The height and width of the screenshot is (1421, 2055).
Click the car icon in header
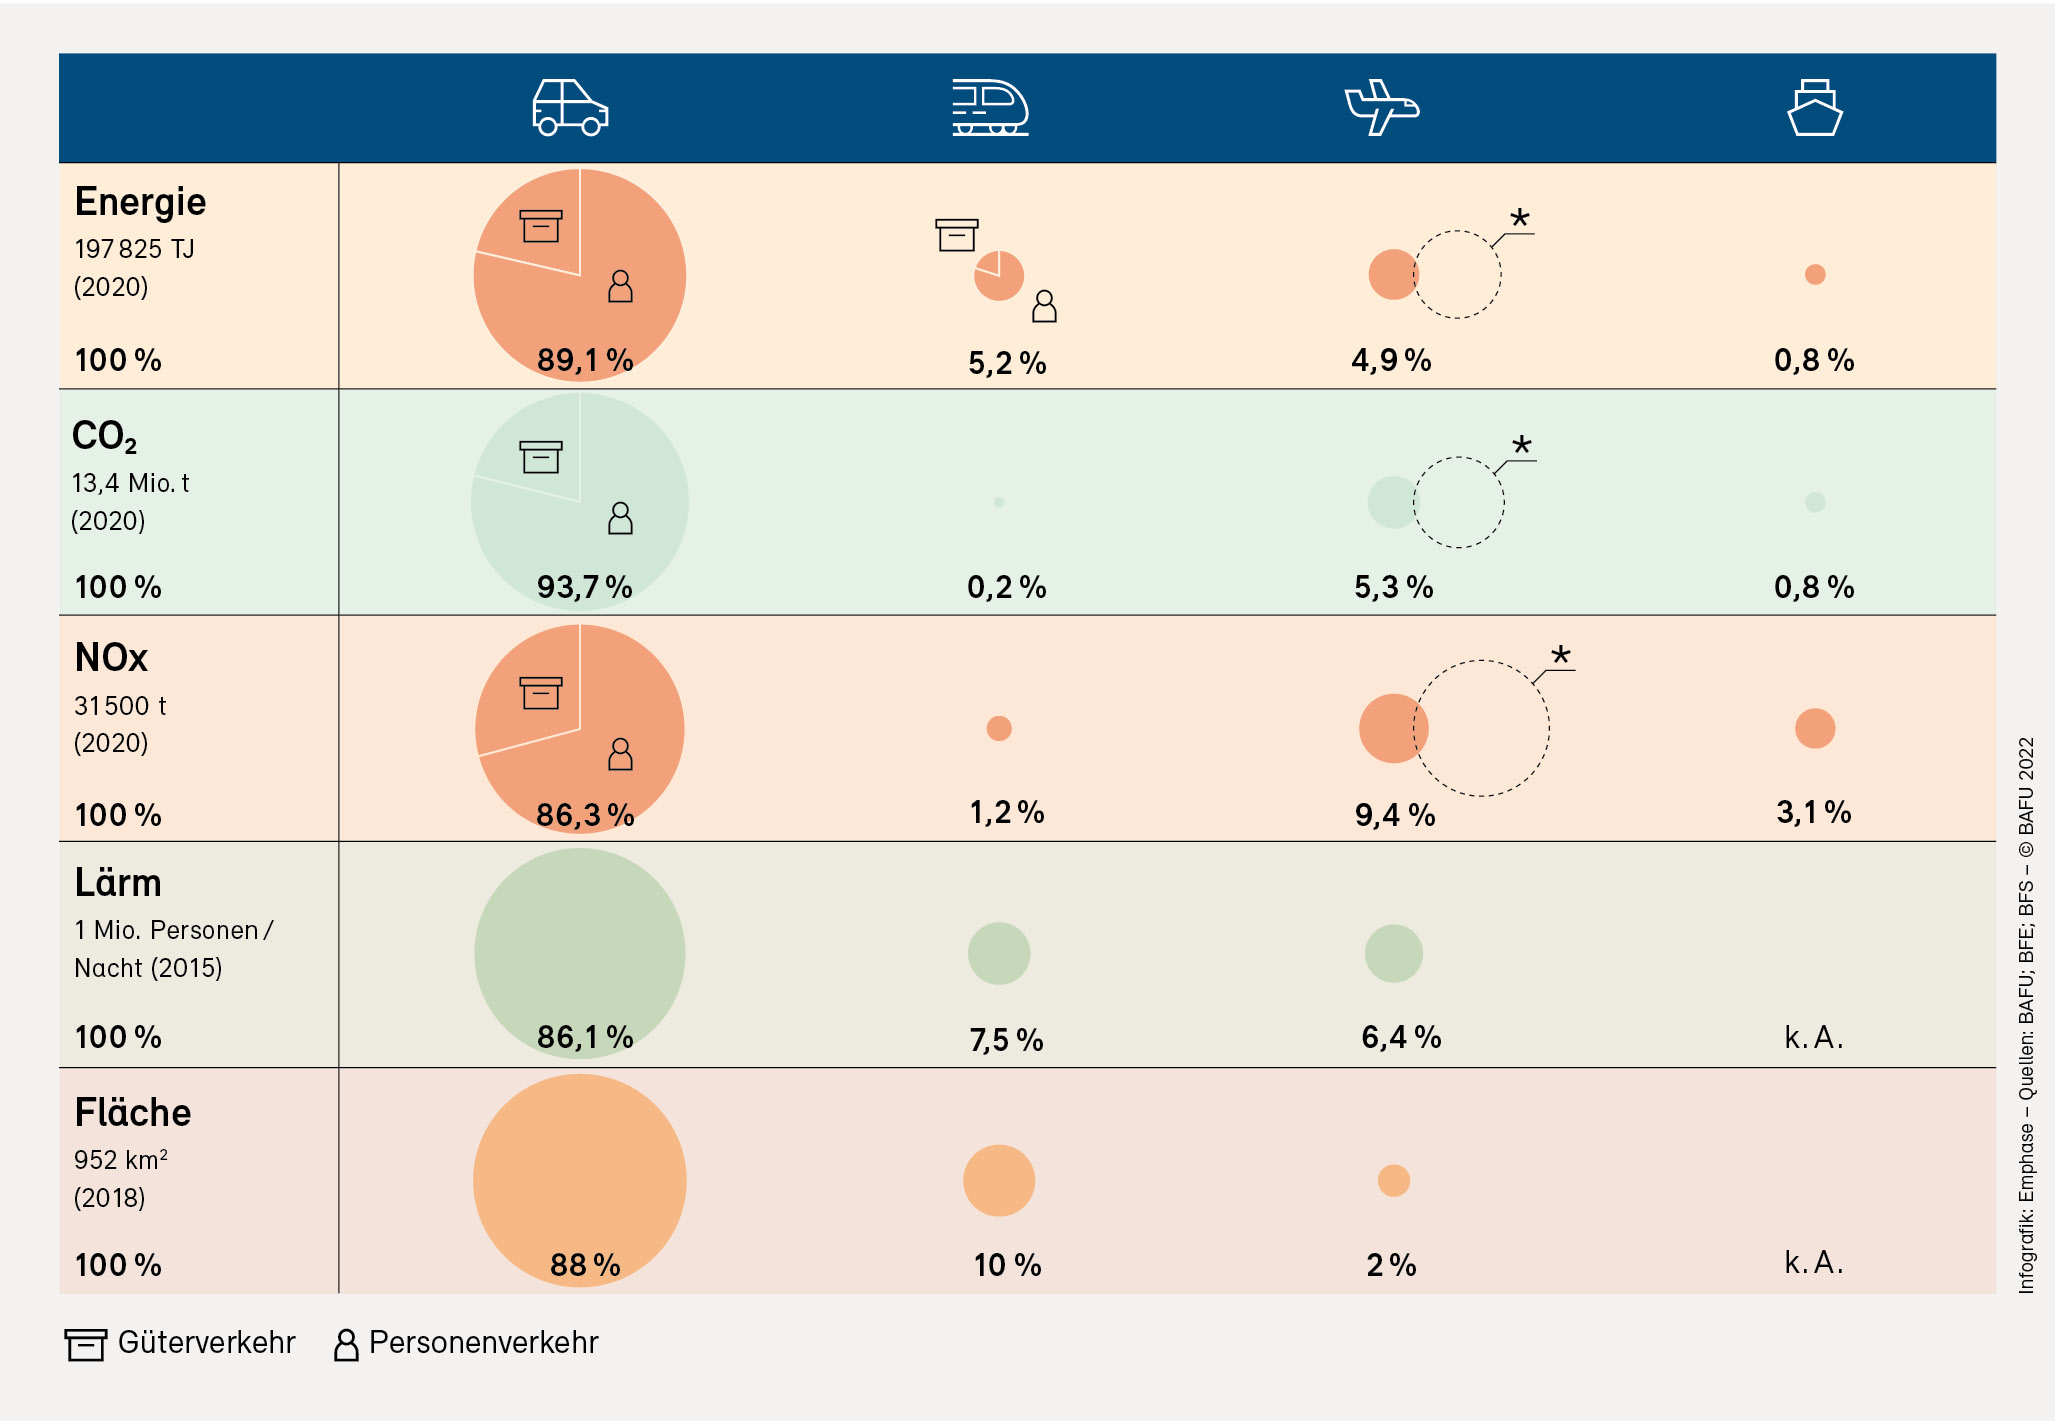(570, 108)
